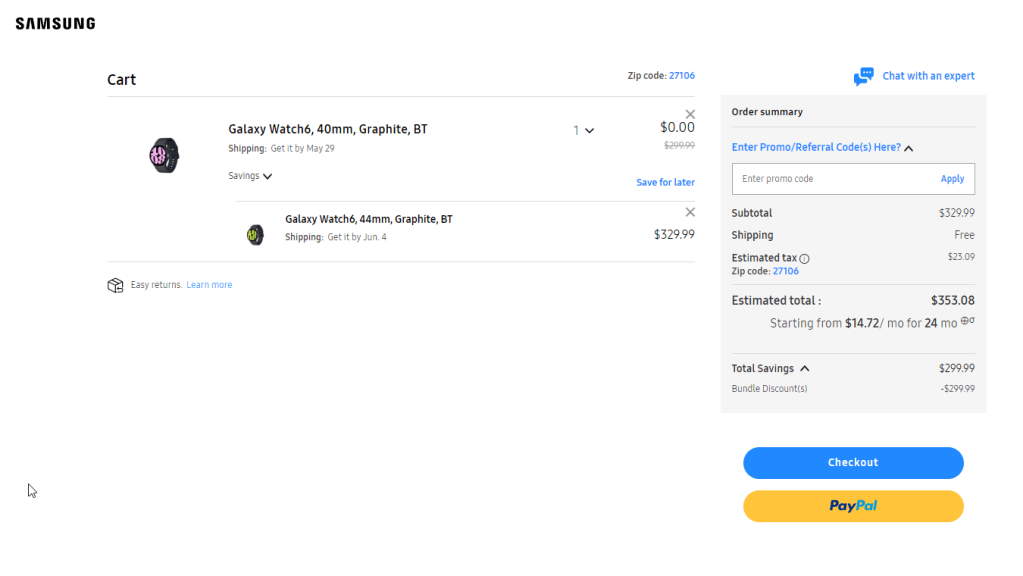The image size is (1023, 576).
Task: Click the Samsung logo
Action: coord(55,23)
